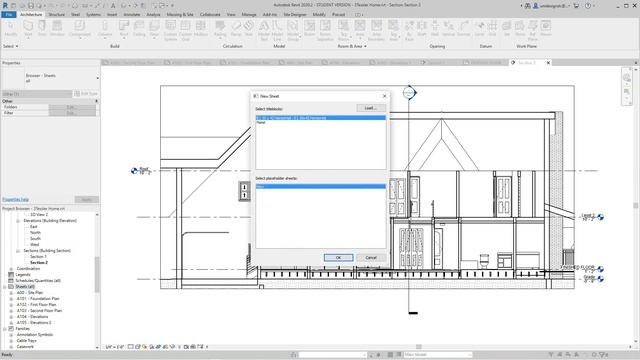Click the Edit Type button
Viewport: 640px width, 360px height.
pos(86,94)
